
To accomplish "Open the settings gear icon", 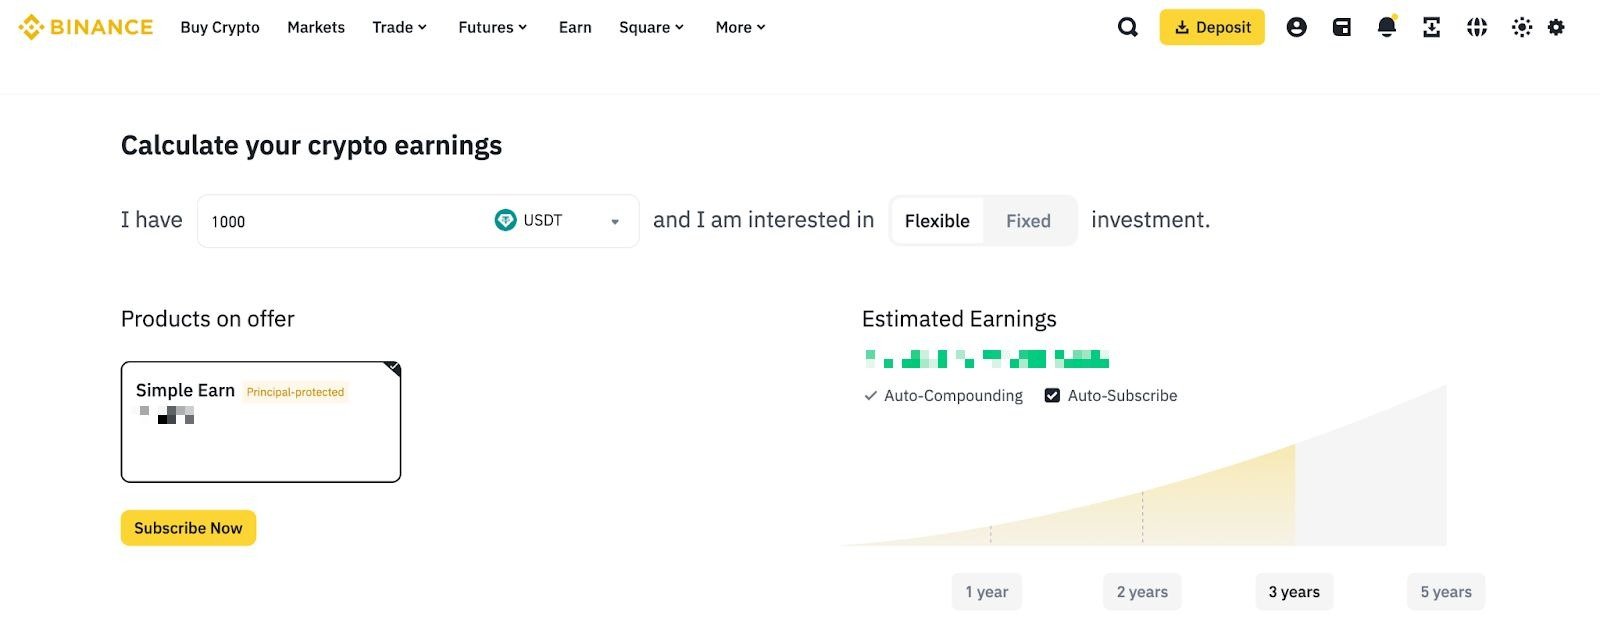I will point(1556,27).
